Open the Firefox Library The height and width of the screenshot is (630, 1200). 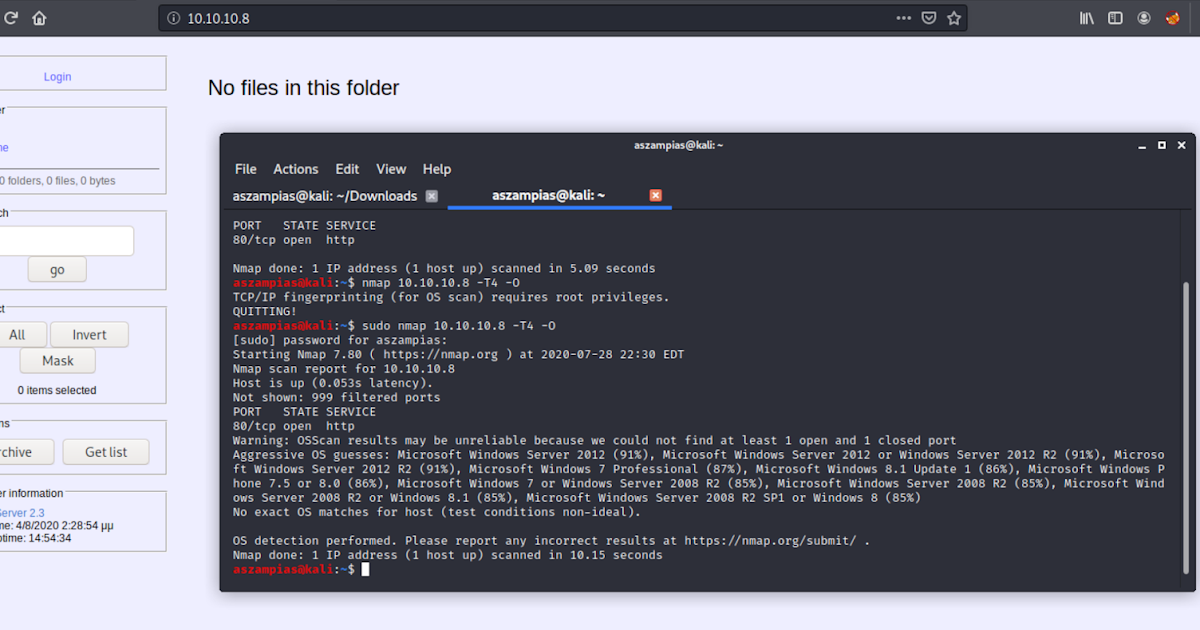click(x=1086, y=17)
